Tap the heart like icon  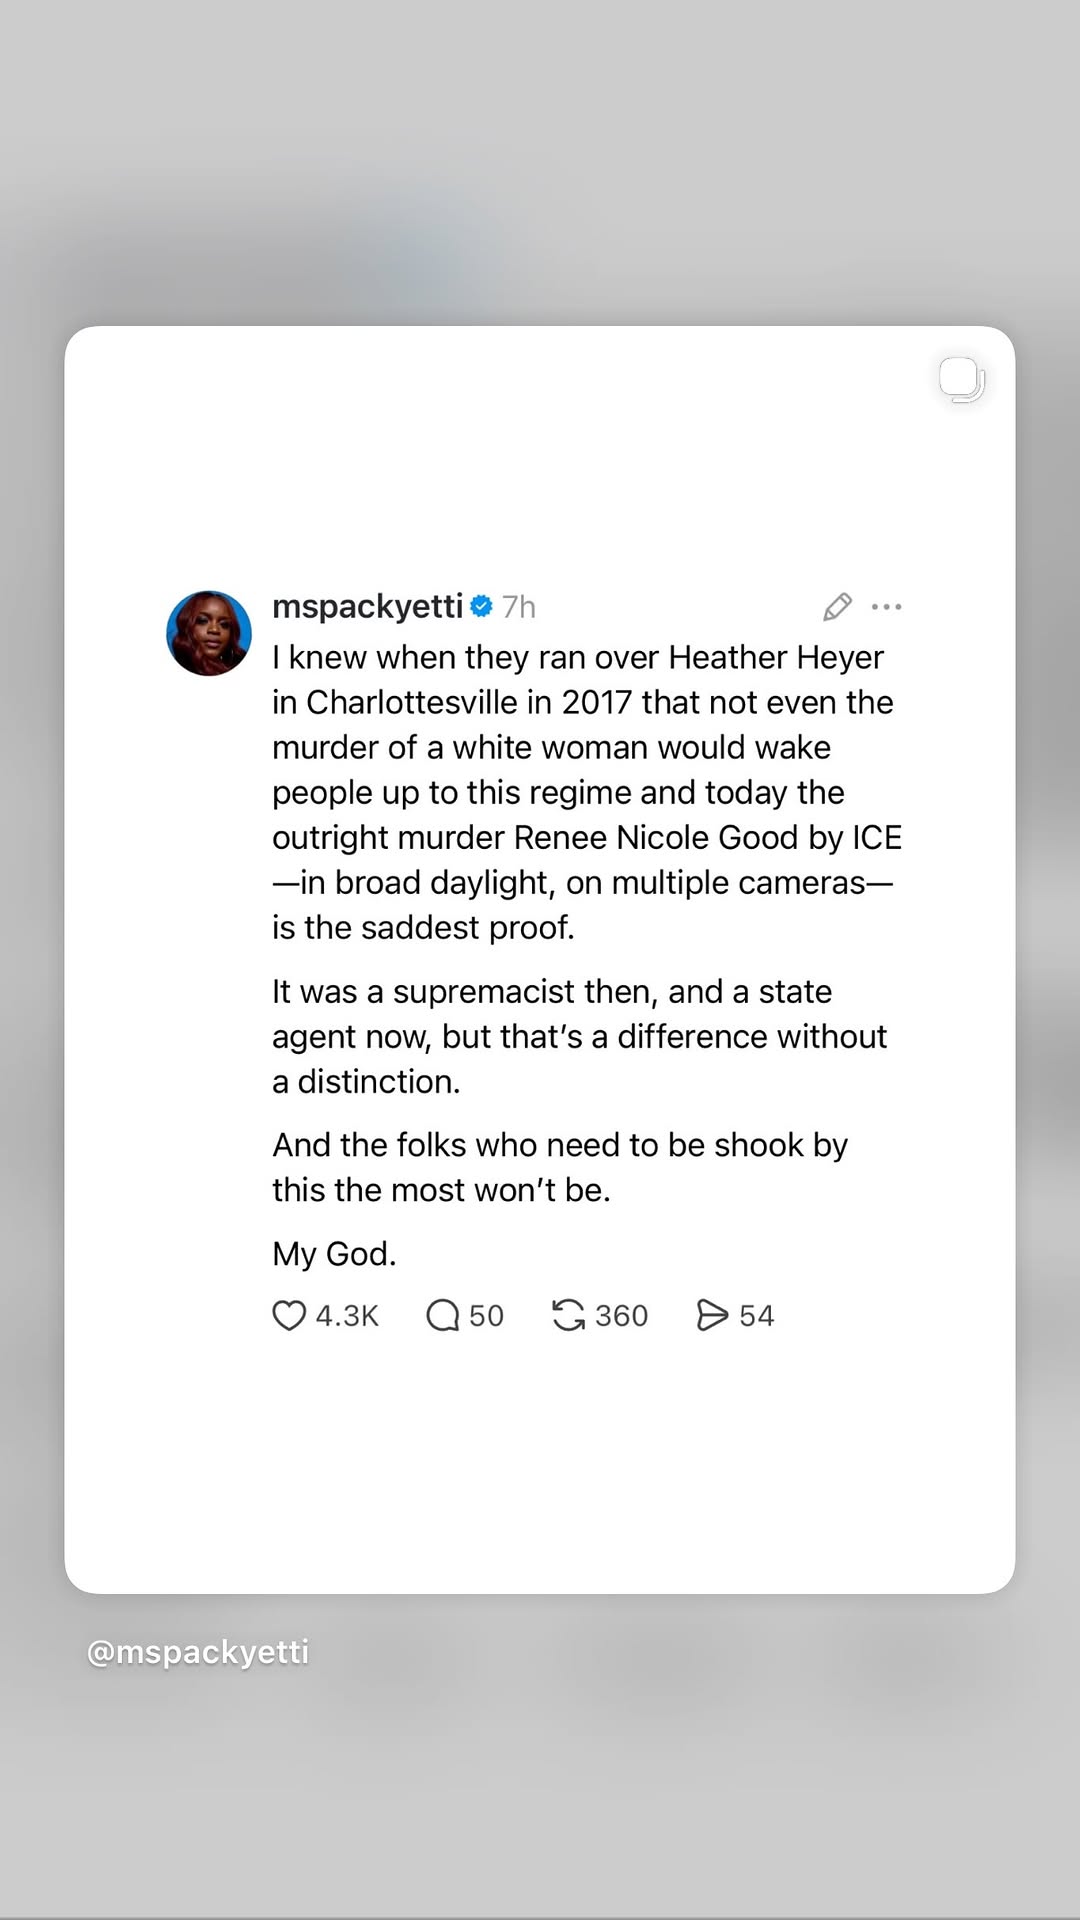[x=289, y=1315]
